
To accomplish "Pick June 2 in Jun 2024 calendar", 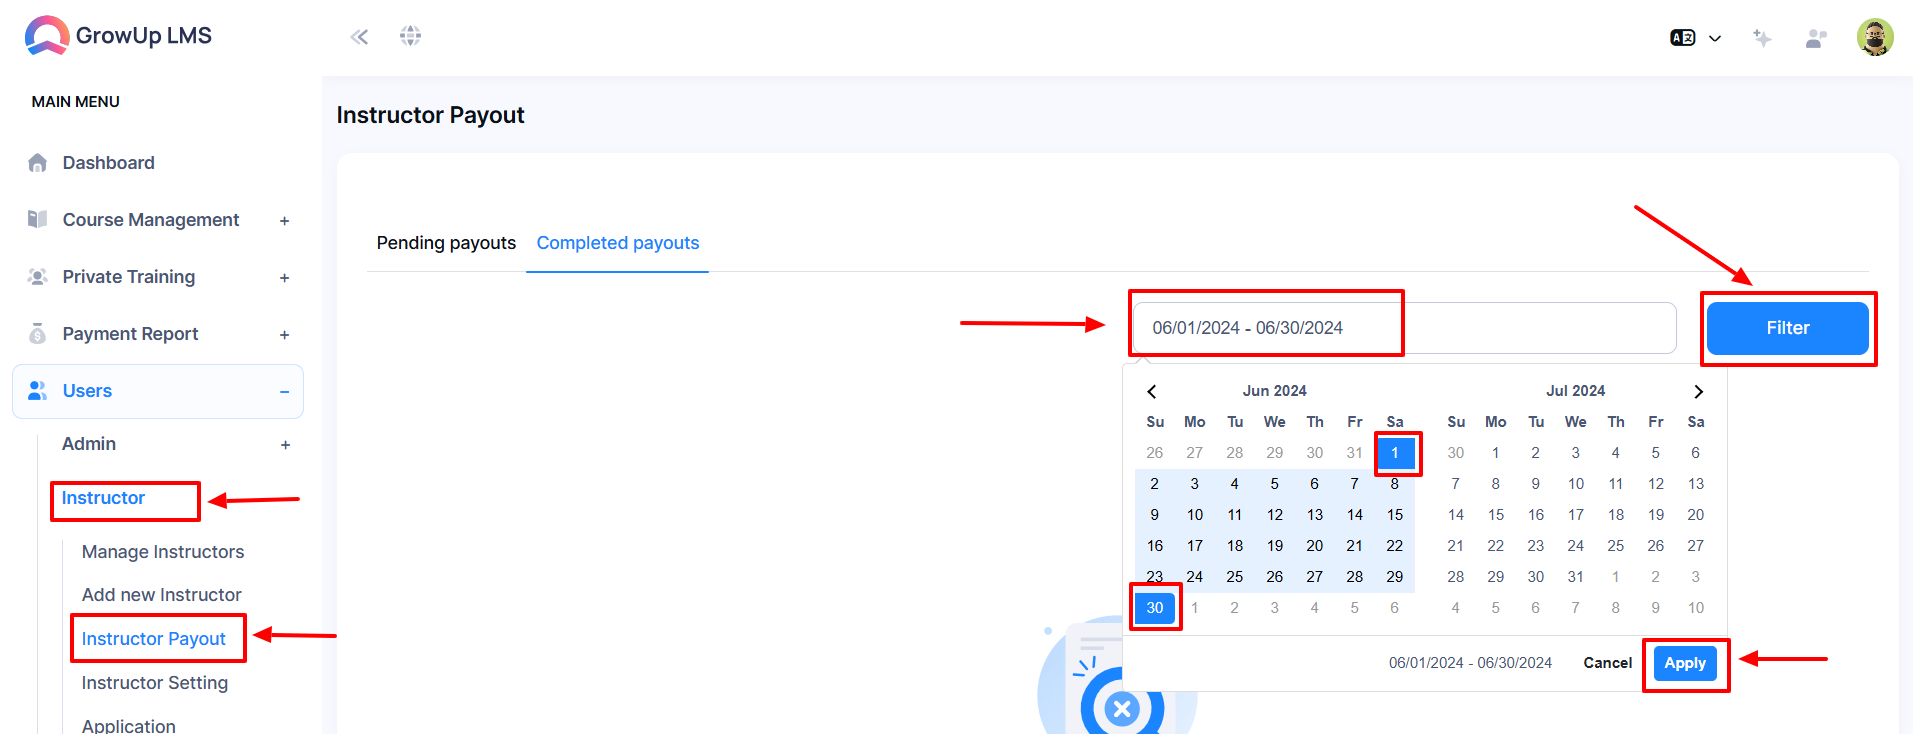I will pos(1155,484).
